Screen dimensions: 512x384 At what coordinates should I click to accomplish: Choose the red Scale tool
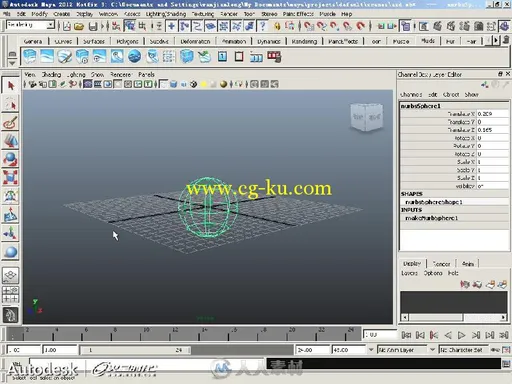(10, 178)
